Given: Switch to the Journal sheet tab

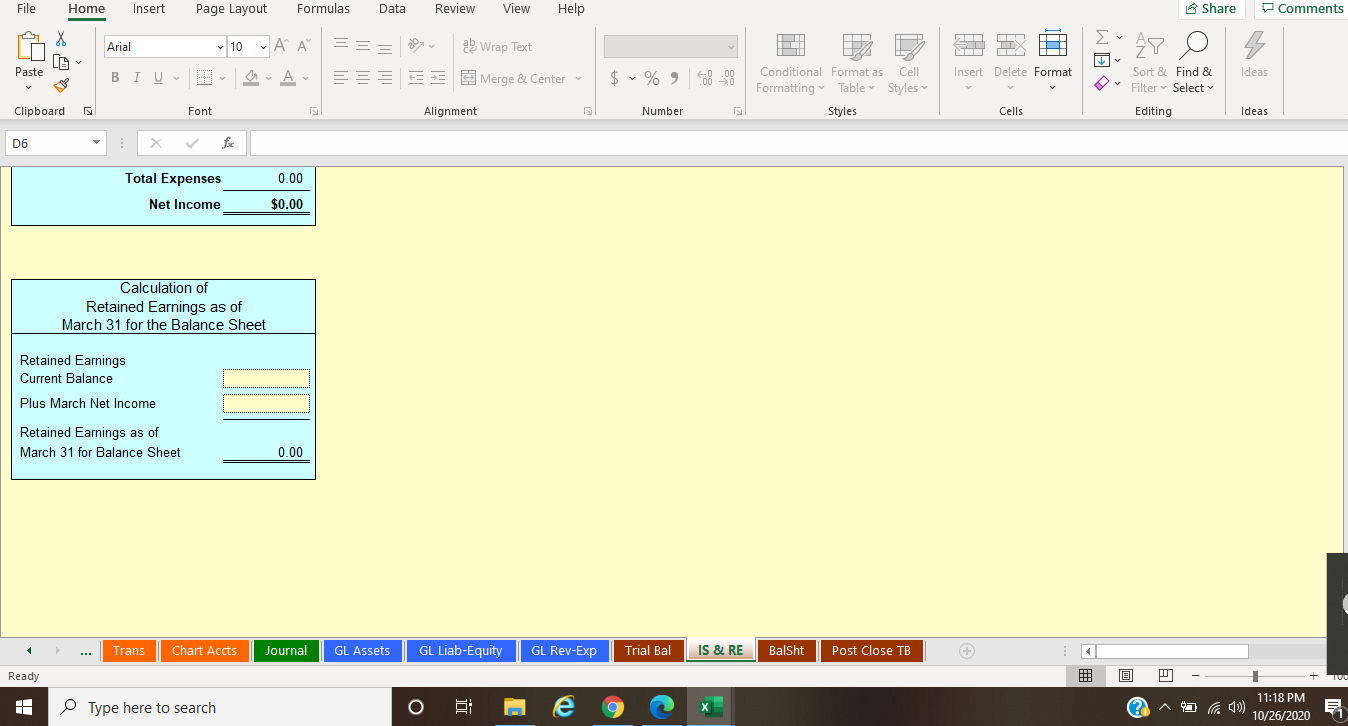Looking at the screenshot, I should coord(286,651).
